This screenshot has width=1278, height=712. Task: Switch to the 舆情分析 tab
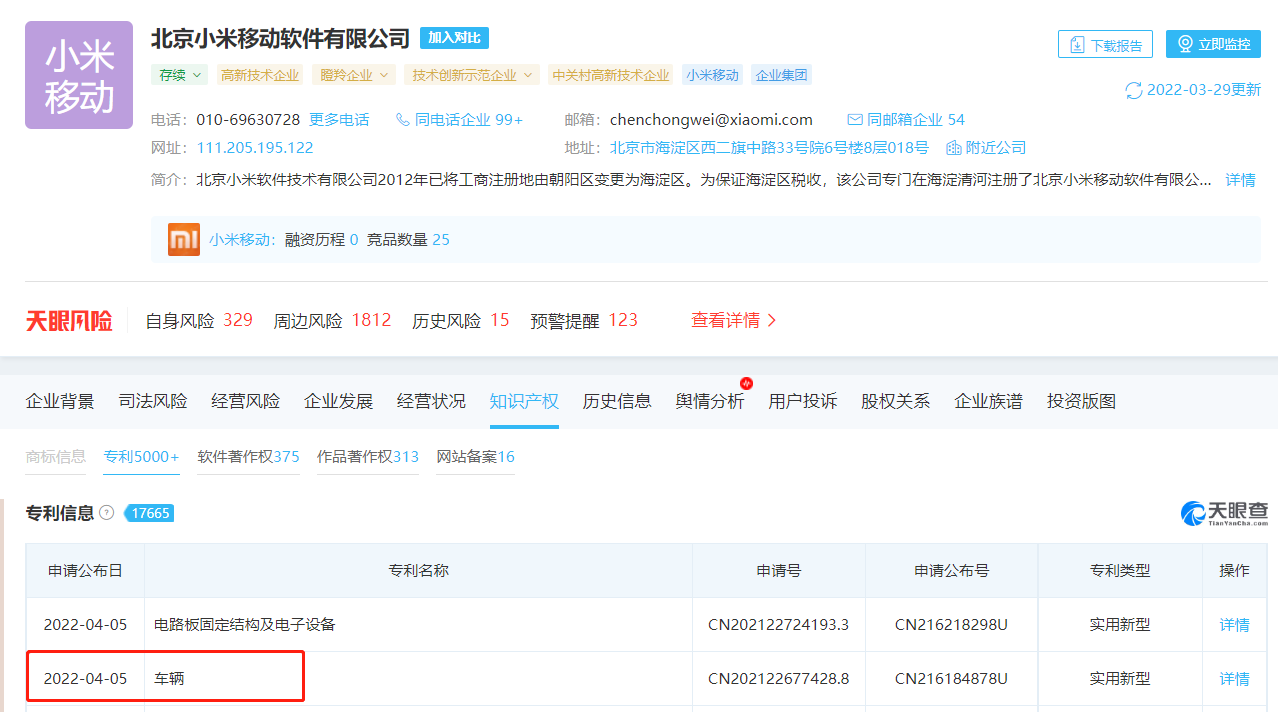710,402
